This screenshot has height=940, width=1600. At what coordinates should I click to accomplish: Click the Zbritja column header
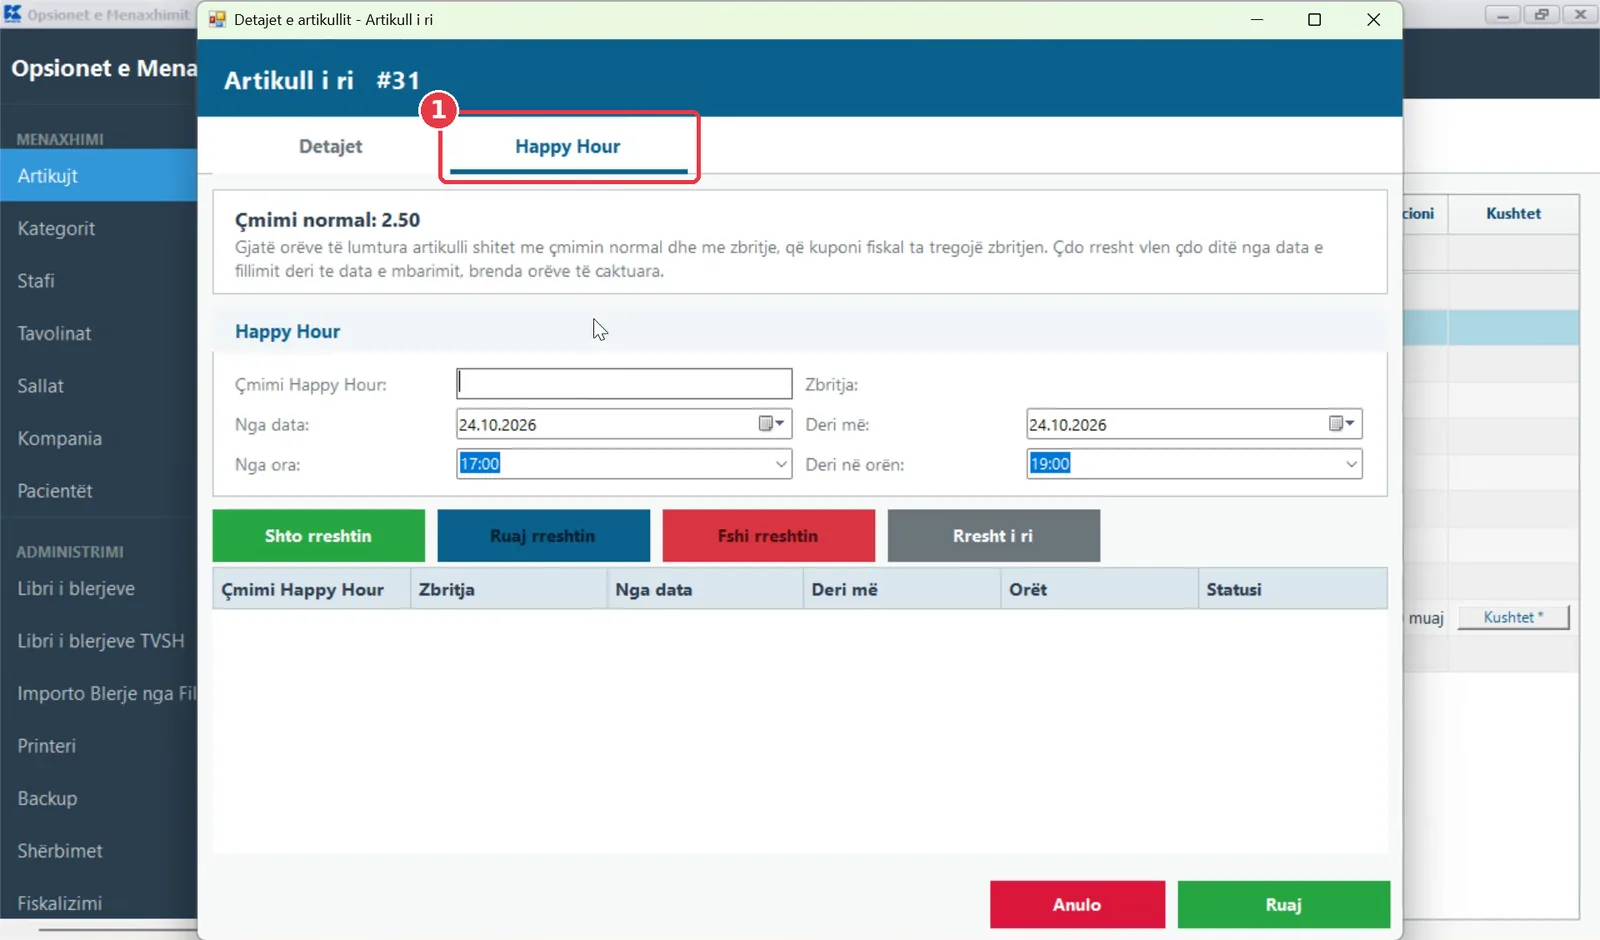click(x=508, y=589)
